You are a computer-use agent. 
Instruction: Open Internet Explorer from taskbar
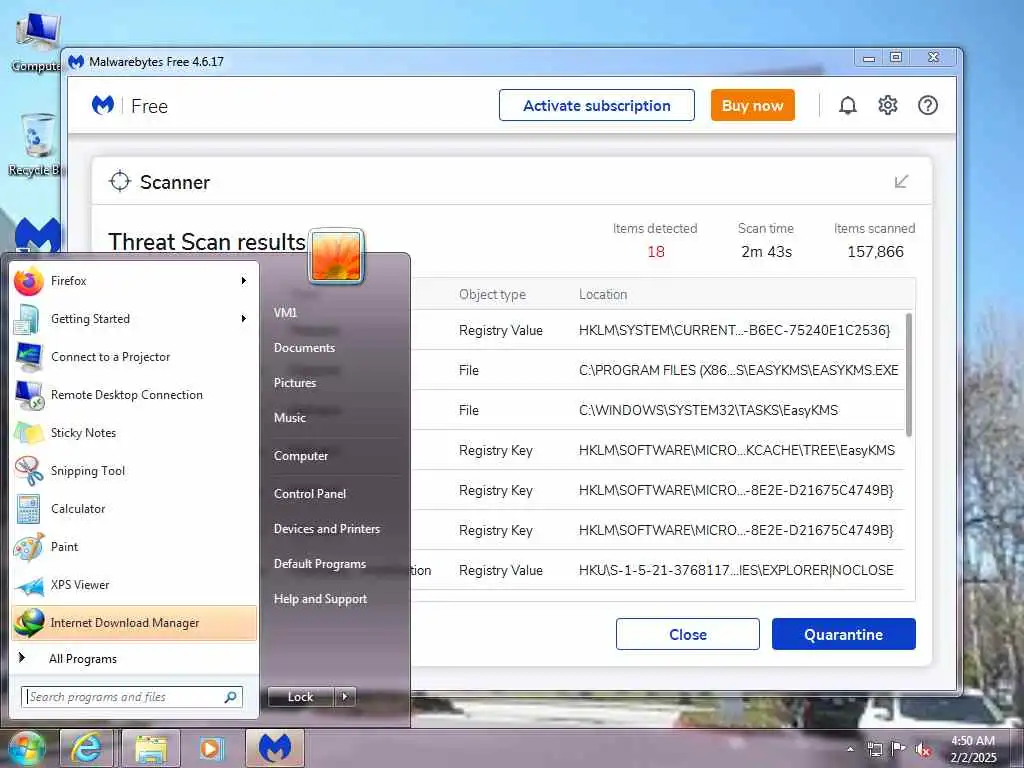click(86, 748)
